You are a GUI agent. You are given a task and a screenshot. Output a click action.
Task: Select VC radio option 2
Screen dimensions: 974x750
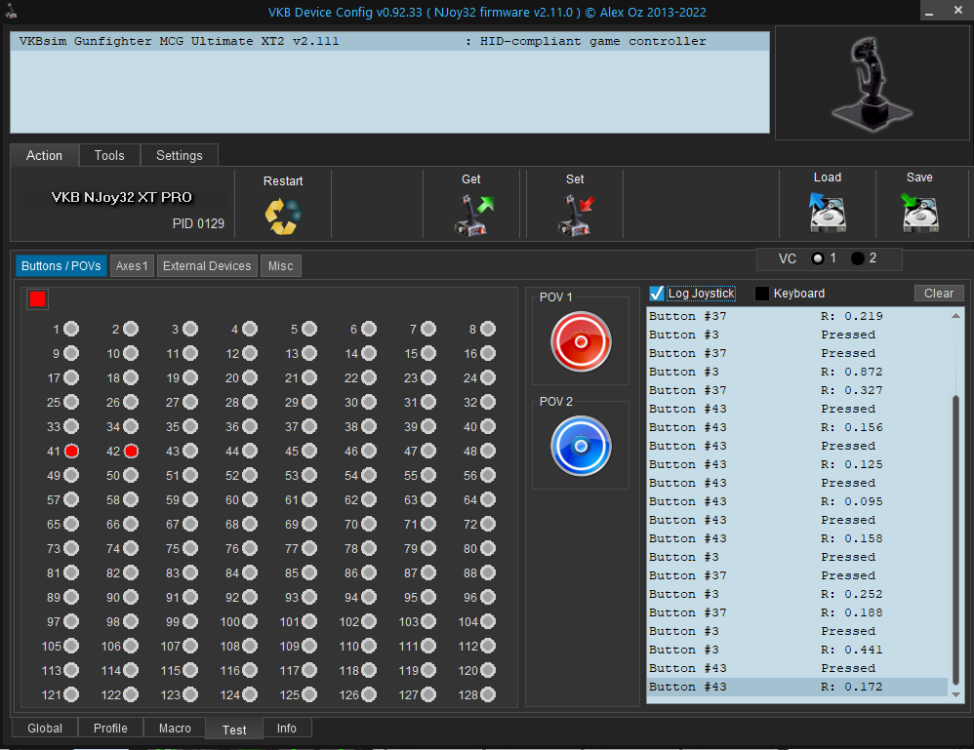858,259
